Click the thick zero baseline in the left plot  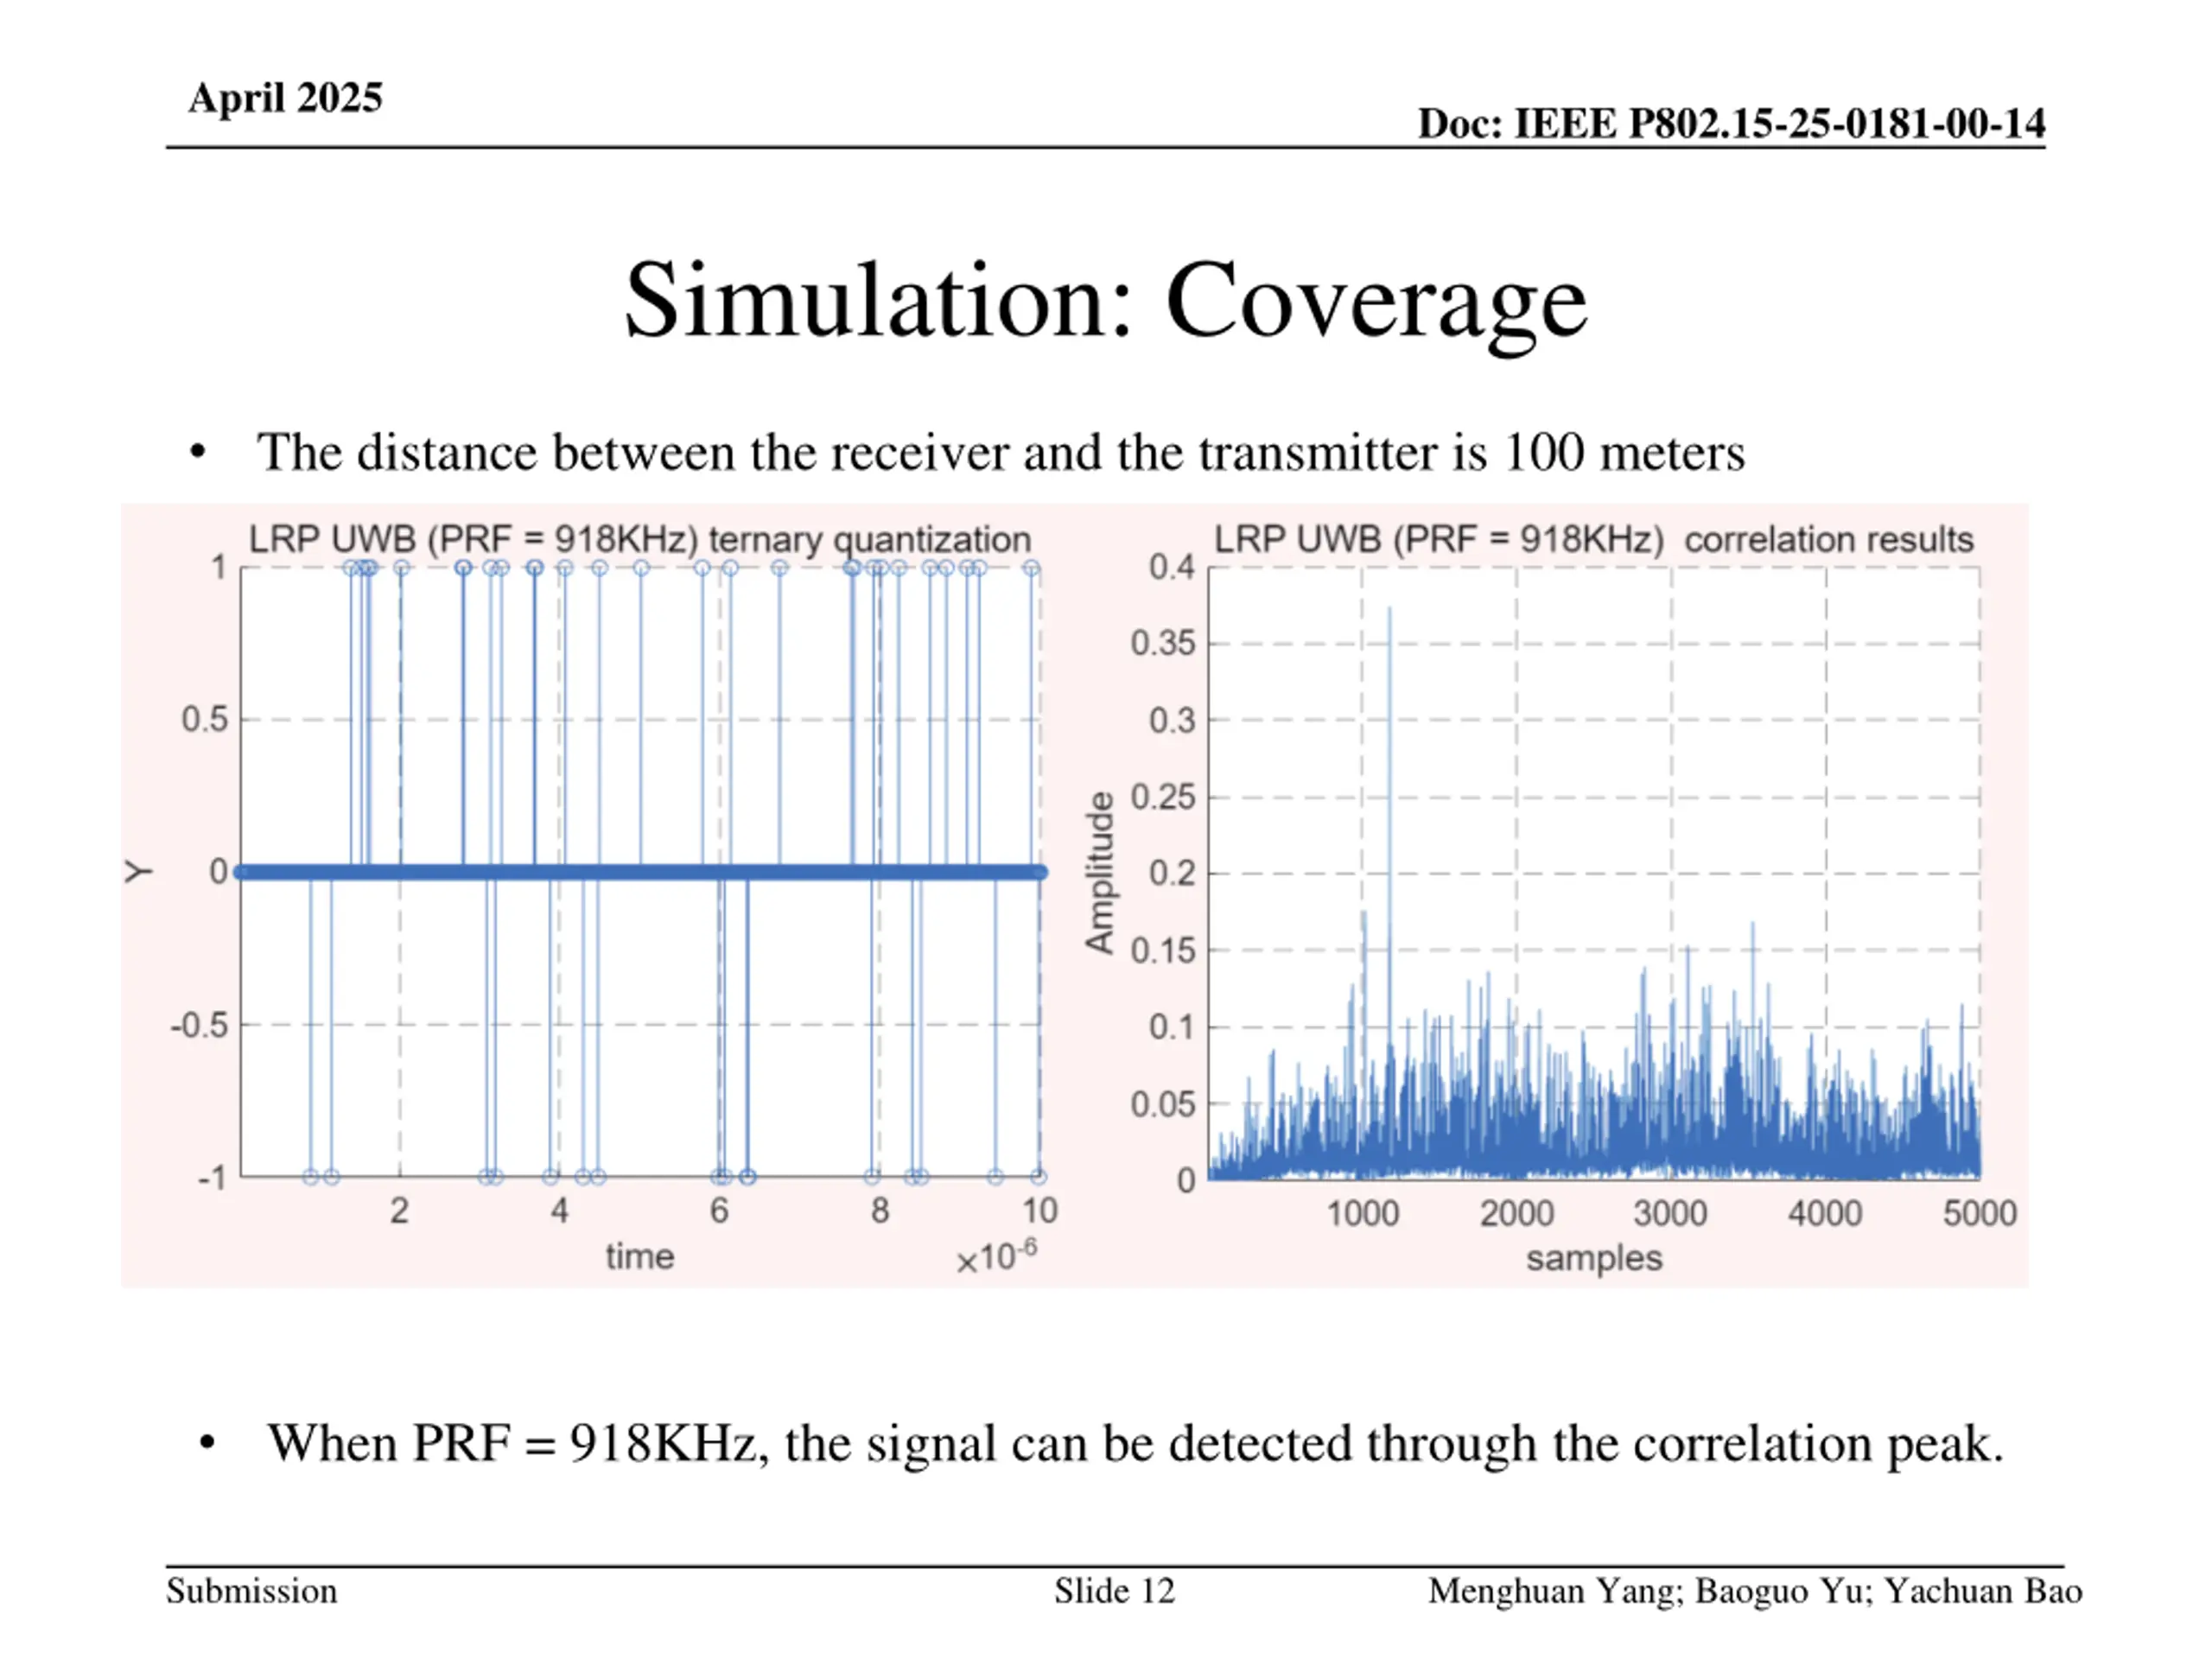pos(640,872)
